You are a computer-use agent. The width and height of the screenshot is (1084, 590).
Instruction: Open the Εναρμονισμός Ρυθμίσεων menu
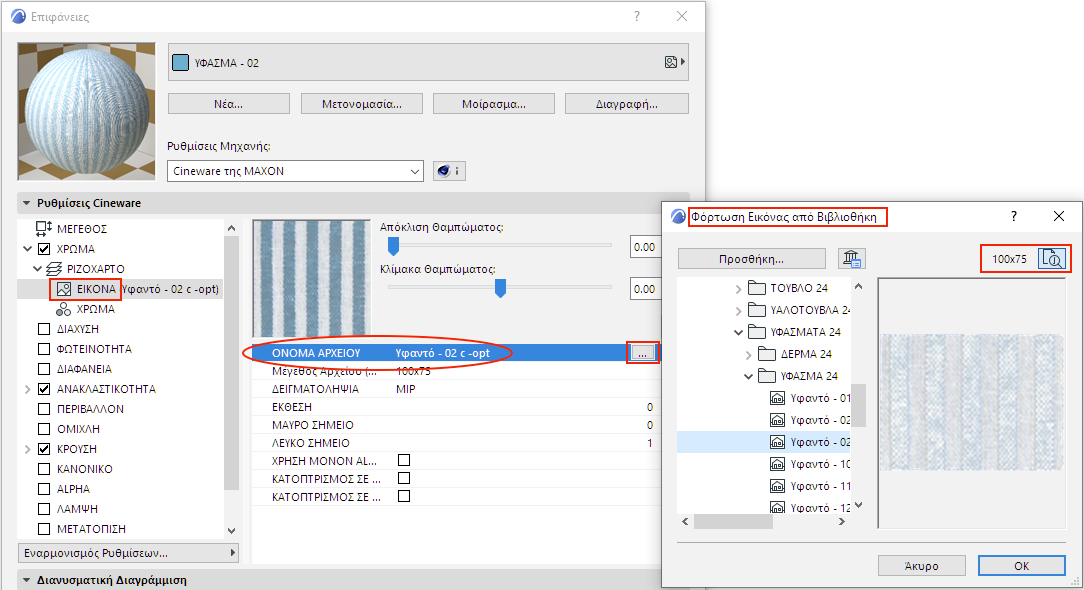tap(128, 553)
